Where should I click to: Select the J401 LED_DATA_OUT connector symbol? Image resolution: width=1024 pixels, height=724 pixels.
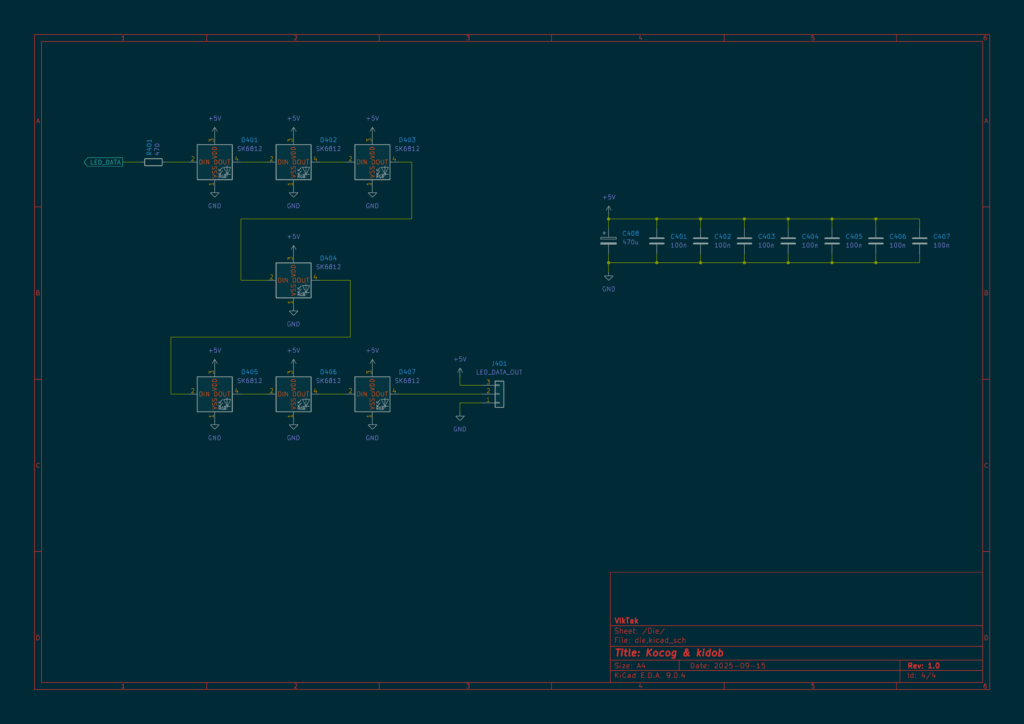coord(498,394)
